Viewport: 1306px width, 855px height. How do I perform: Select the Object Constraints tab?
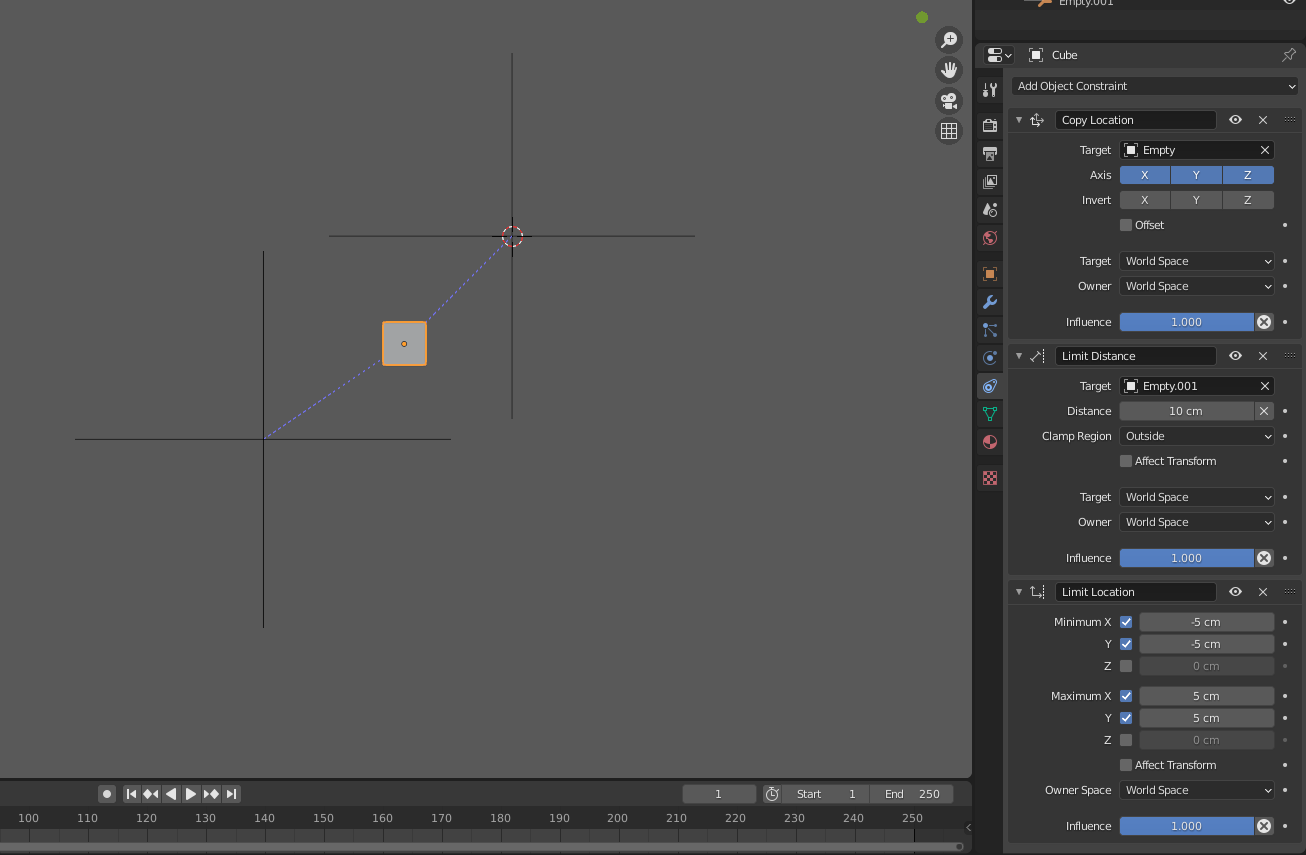point(990,386)
